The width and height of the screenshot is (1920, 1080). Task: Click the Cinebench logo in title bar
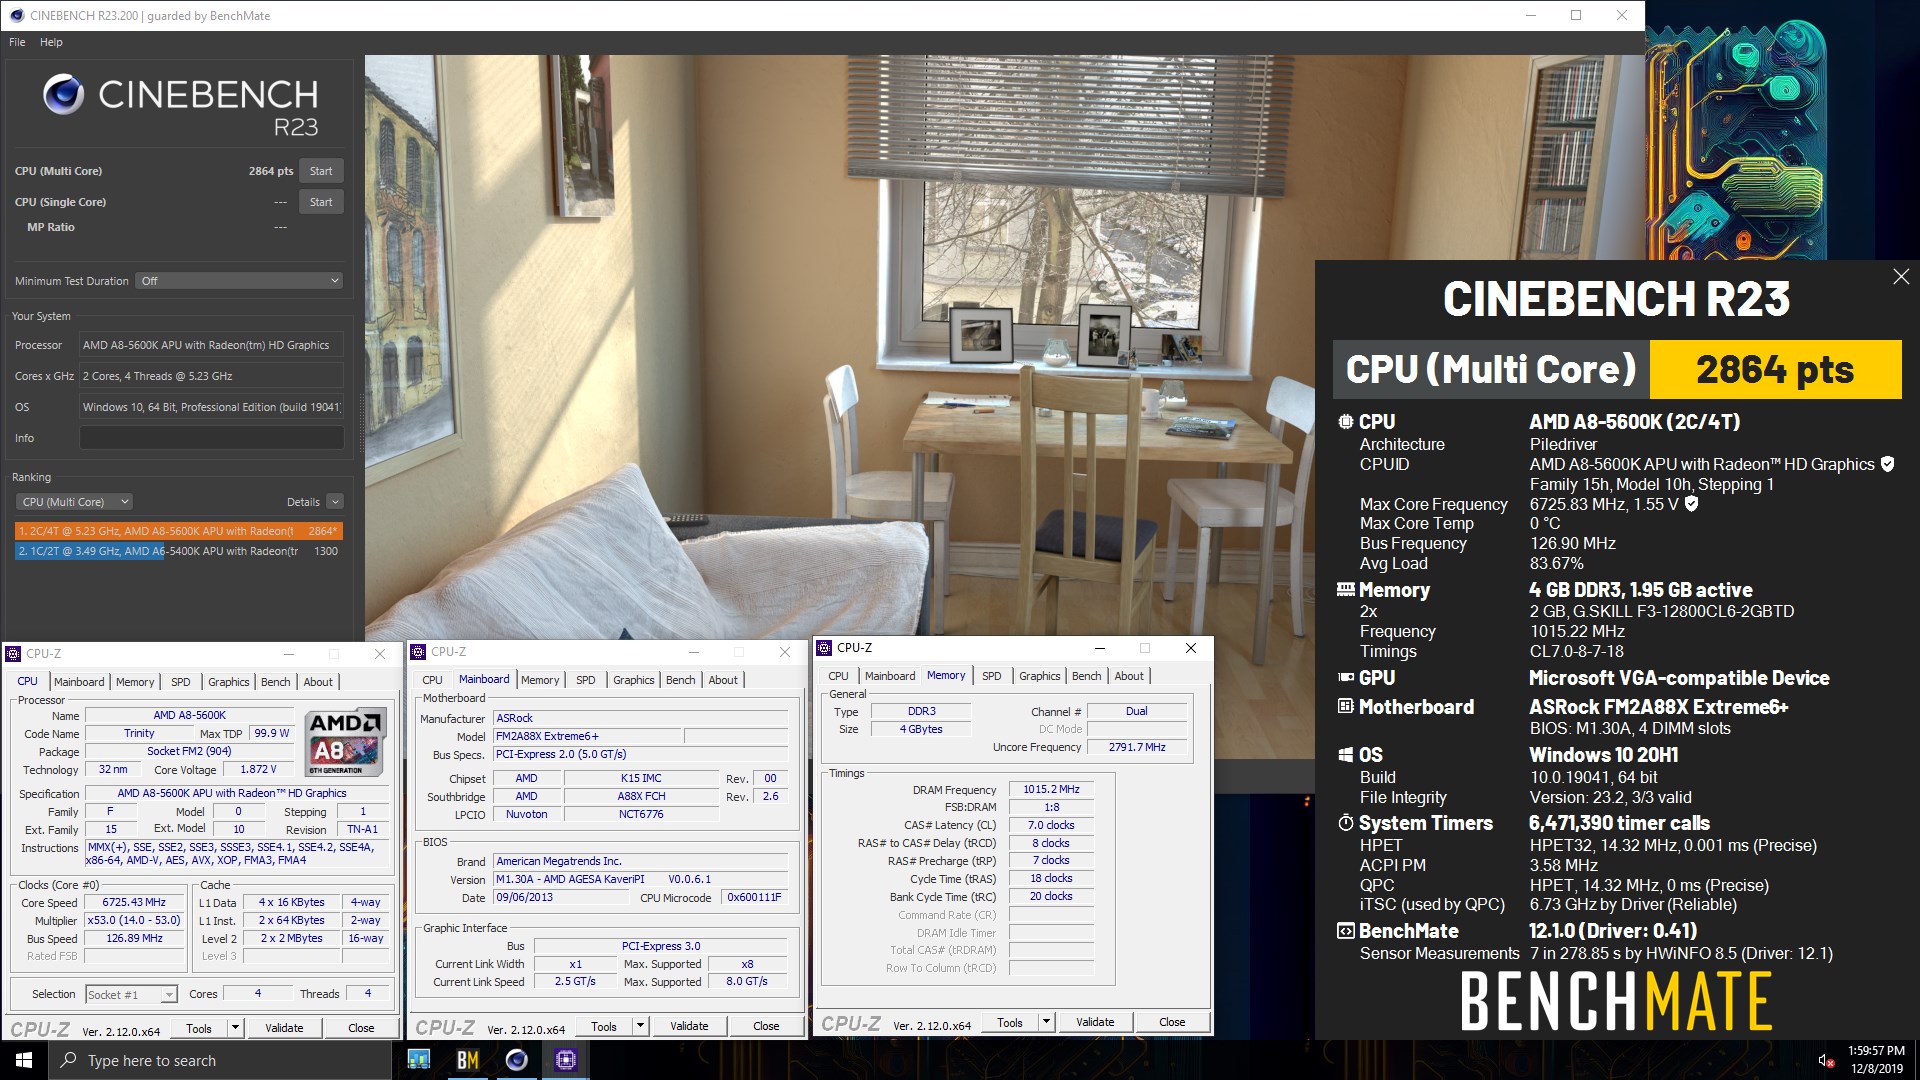point(16,15)
